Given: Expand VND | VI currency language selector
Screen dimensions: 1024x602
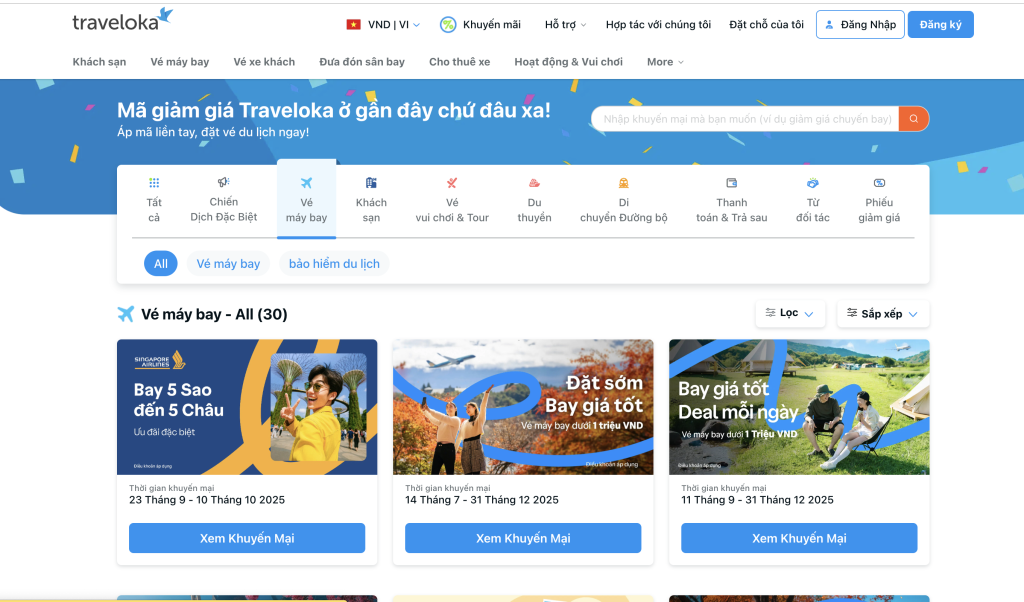Looking at the screenshot, I should coord(383,25).
